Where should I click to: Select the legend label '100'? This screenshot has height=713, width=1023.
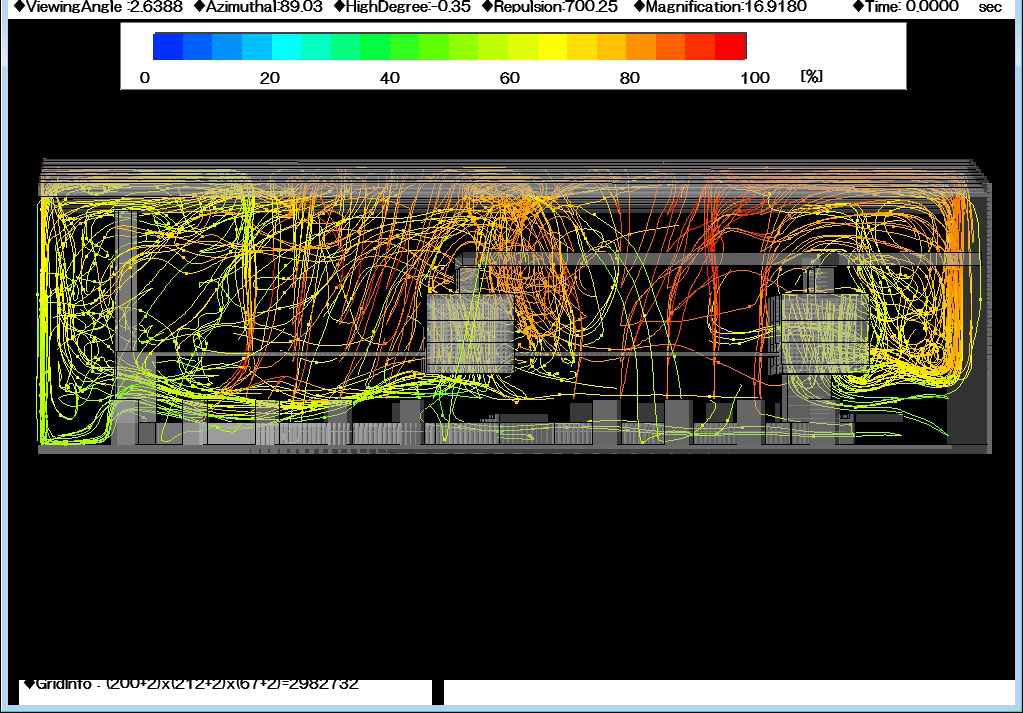click(755, 78)
